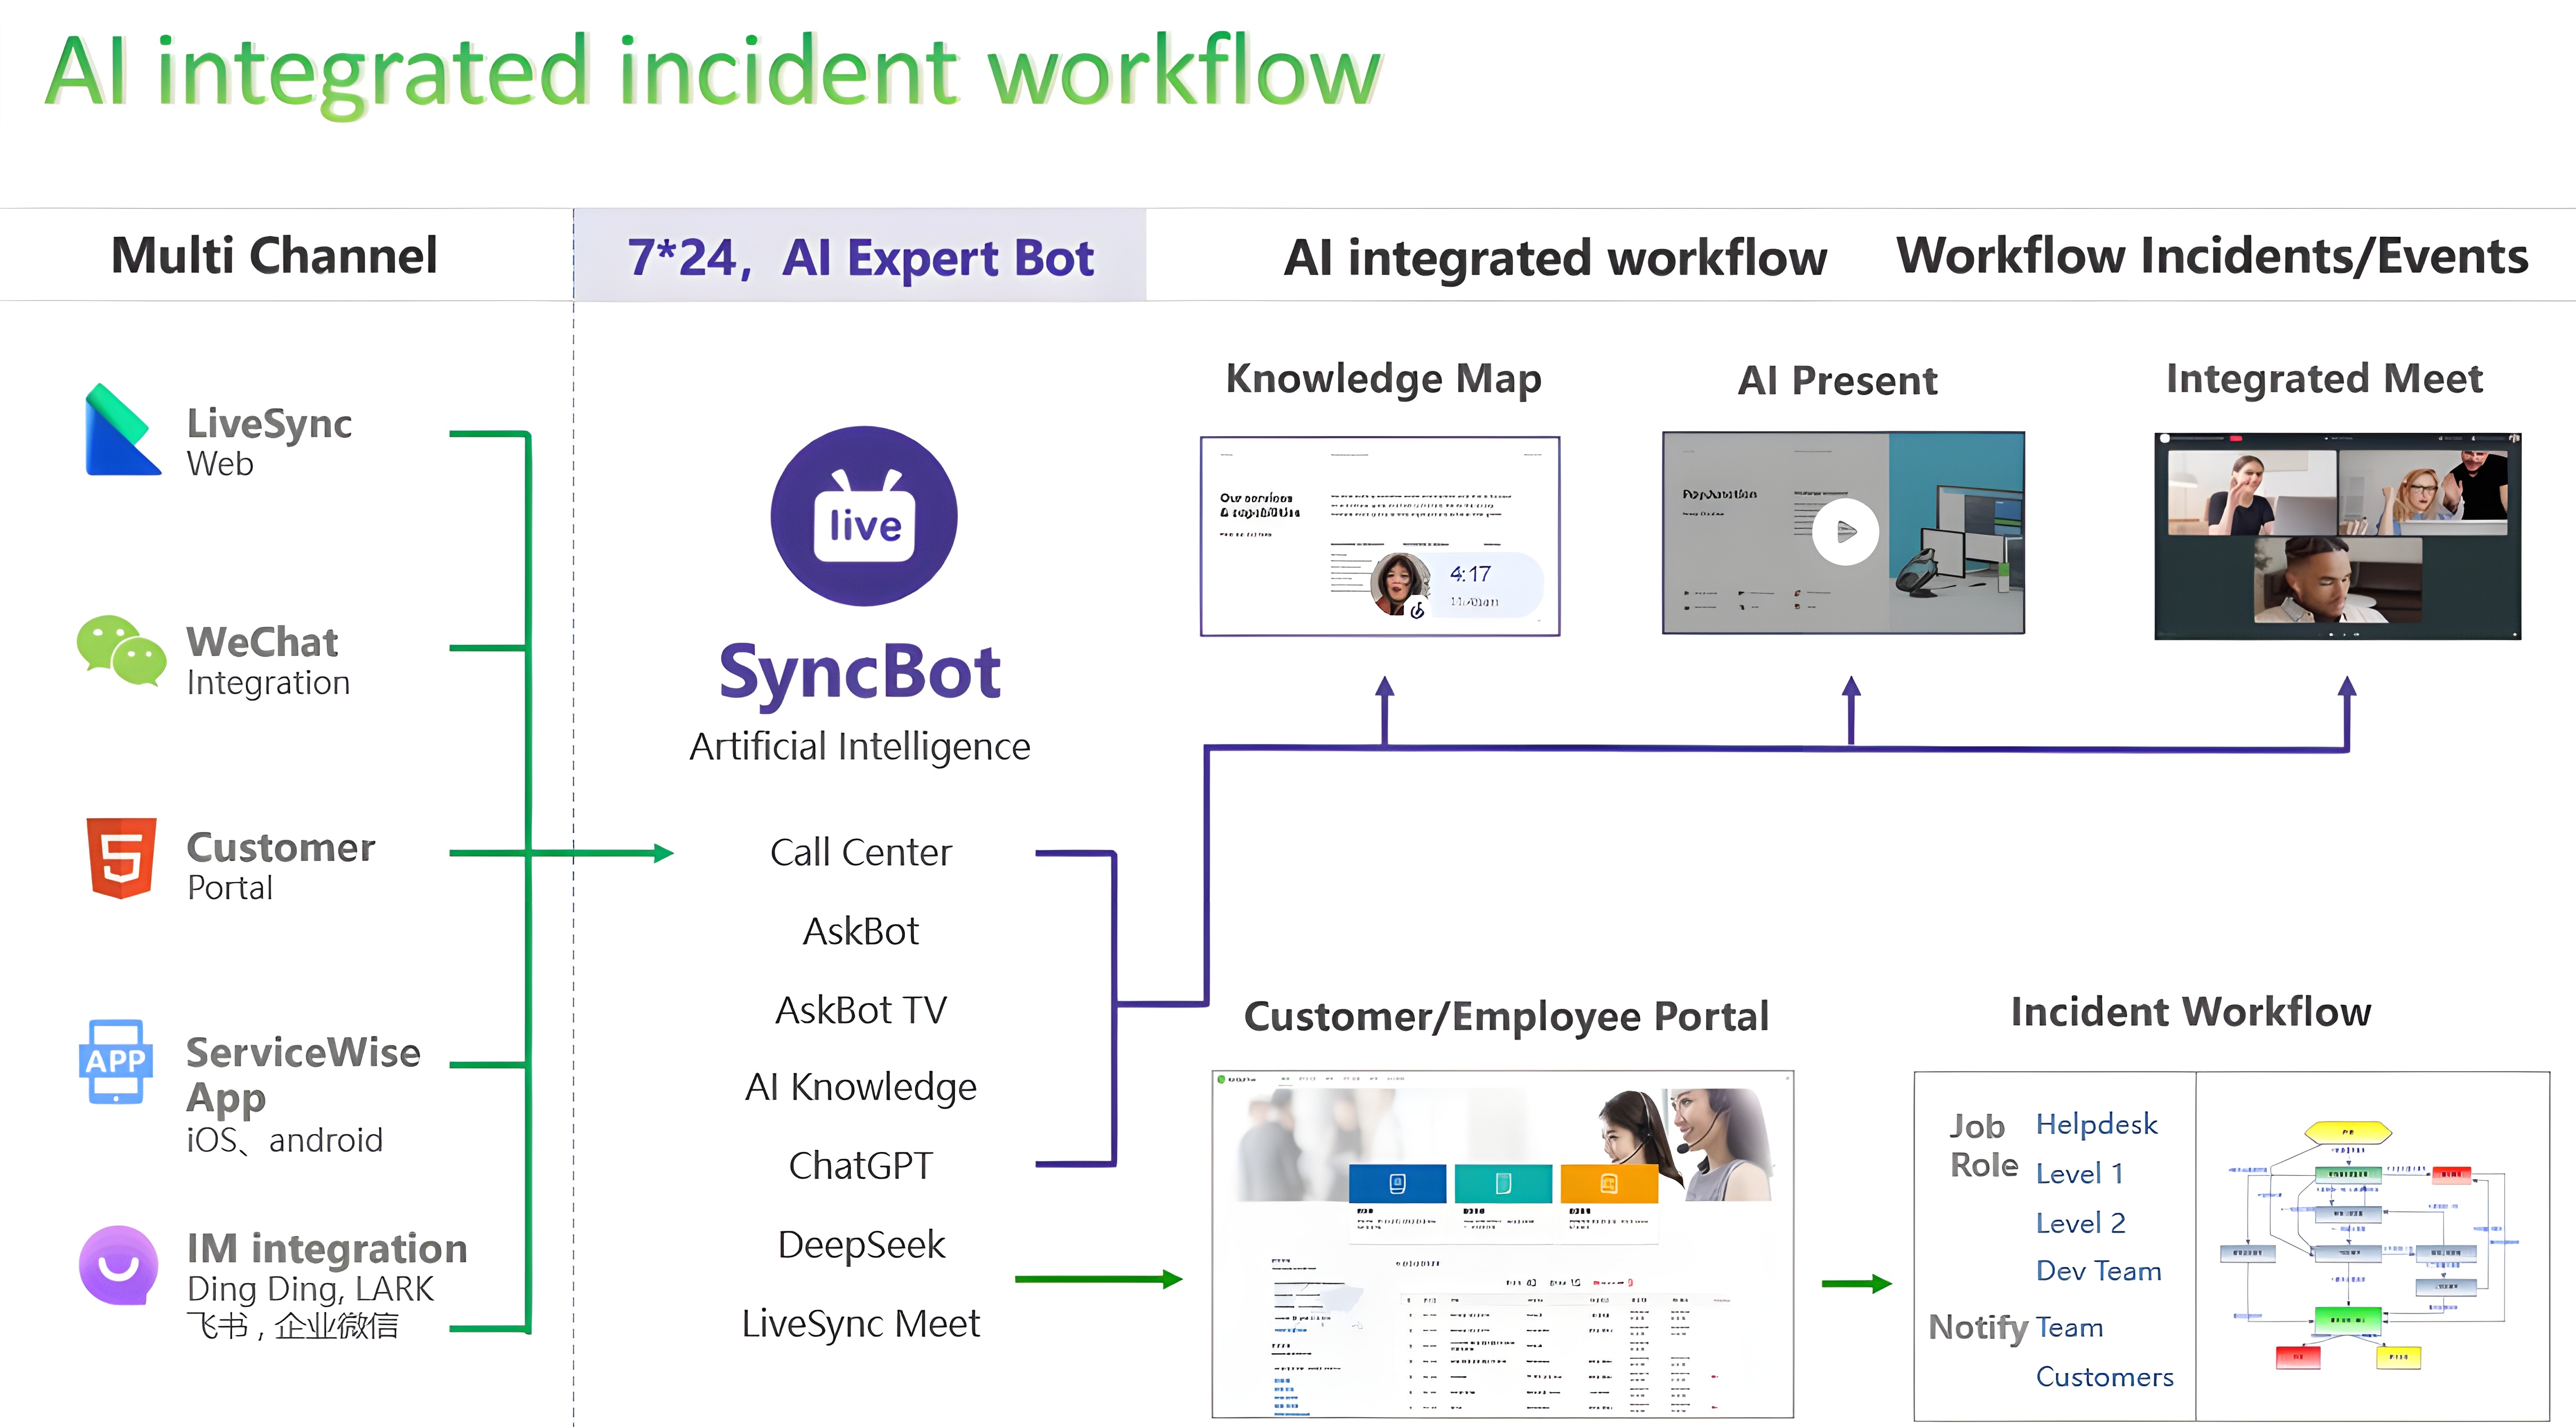Image resolution: width=2576 pixels, height=1427 pixels.
Task: Click the LiveSync Meet item
Action: click(x=861, y=1323)
